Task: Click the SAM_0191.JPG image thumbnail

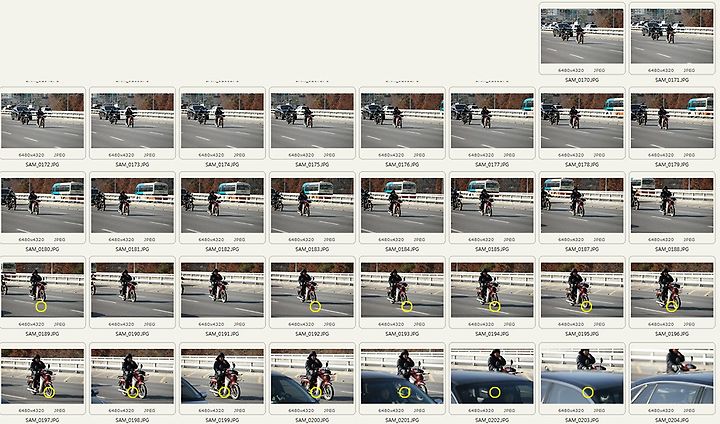Action: 222,290
